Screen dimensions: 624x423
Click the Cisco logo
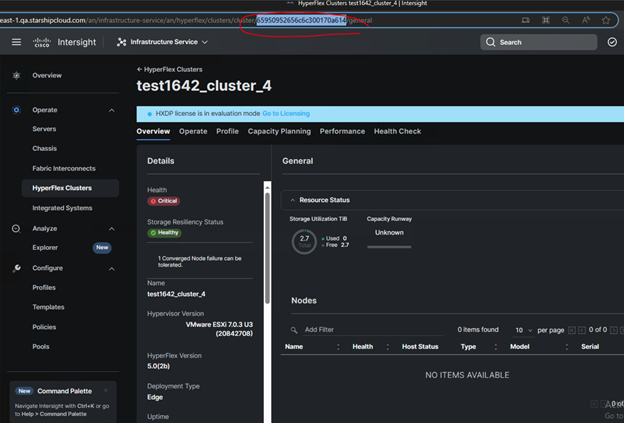point(42,42)
